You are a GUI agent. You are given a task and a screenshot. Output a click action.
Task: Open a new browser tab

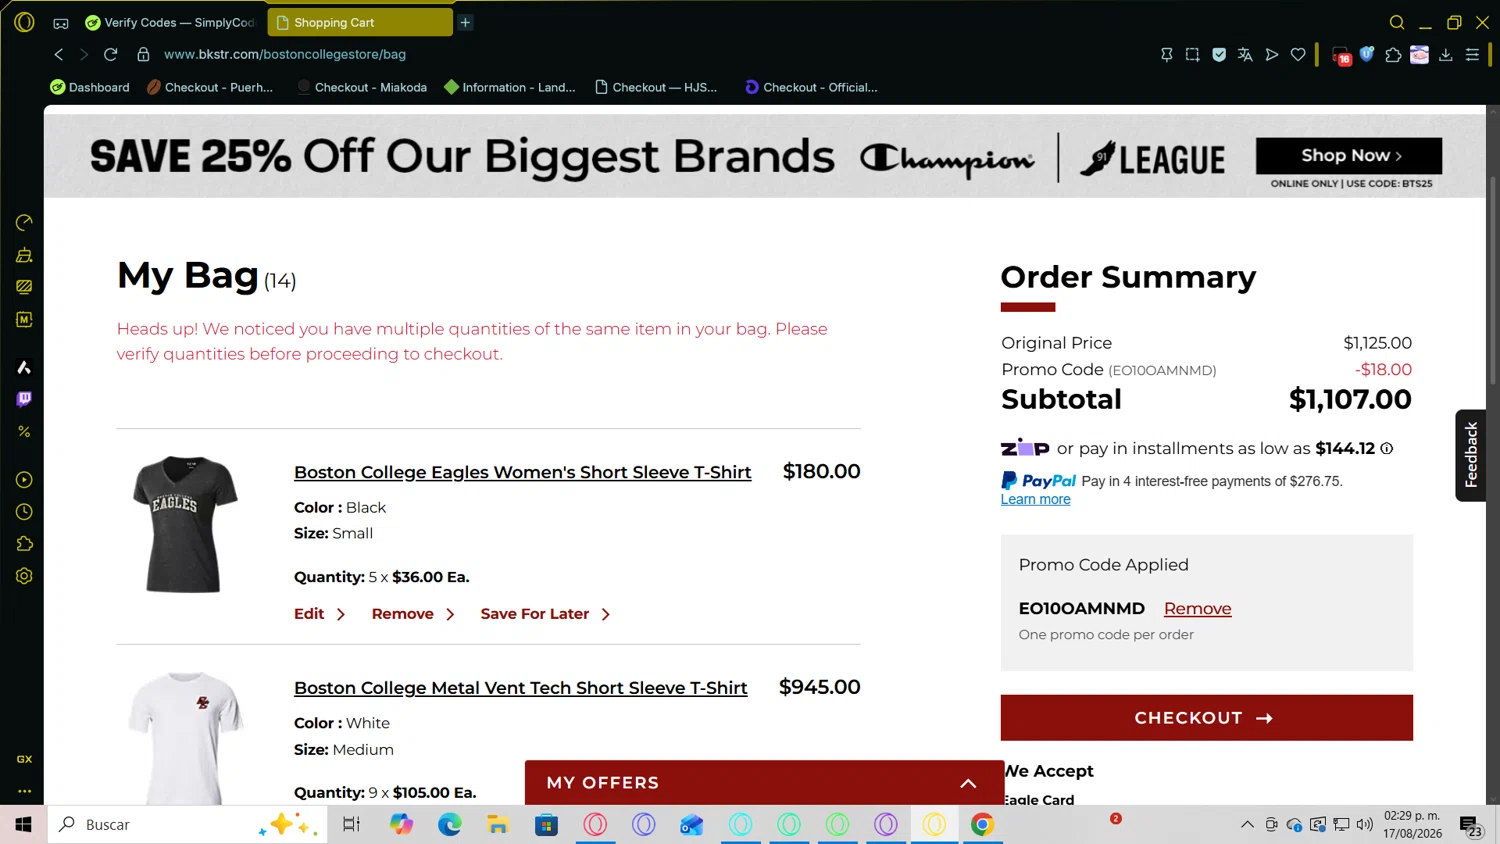coord(465,22)
